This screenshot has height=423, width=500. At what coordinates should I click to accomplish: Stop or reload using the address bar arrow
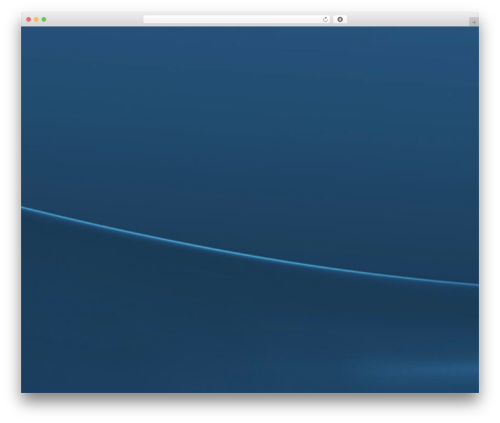click(x=325, y=20)
